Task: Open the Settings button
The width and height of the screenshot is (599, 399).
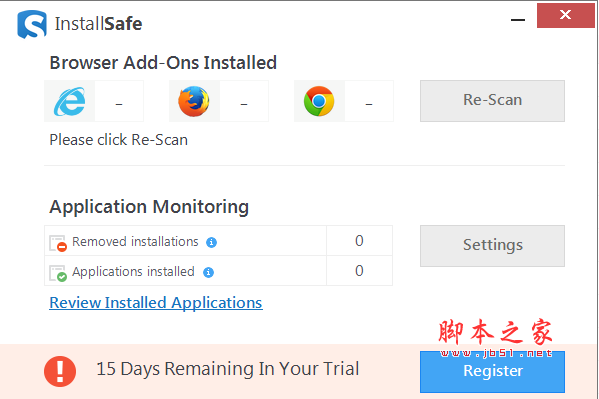Action: 492,246
